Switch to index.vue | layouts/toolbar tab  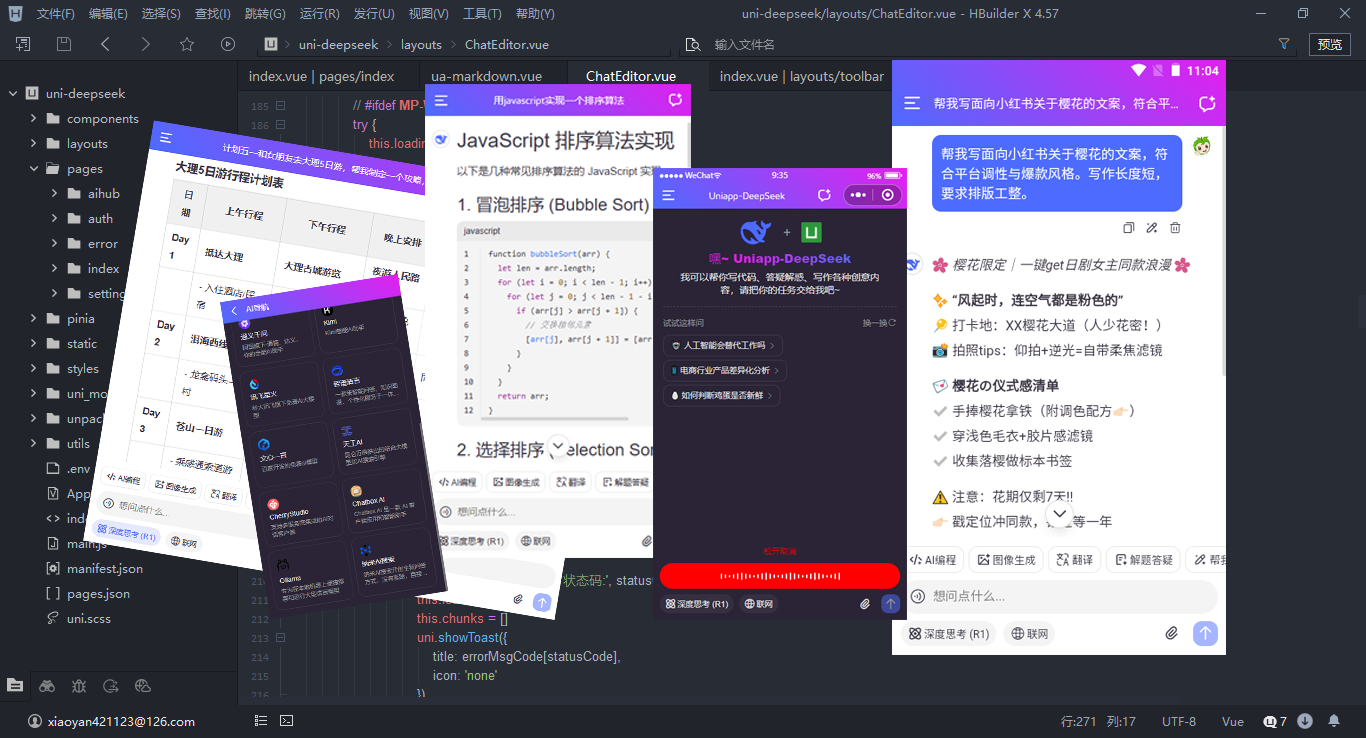pos(801,76)
